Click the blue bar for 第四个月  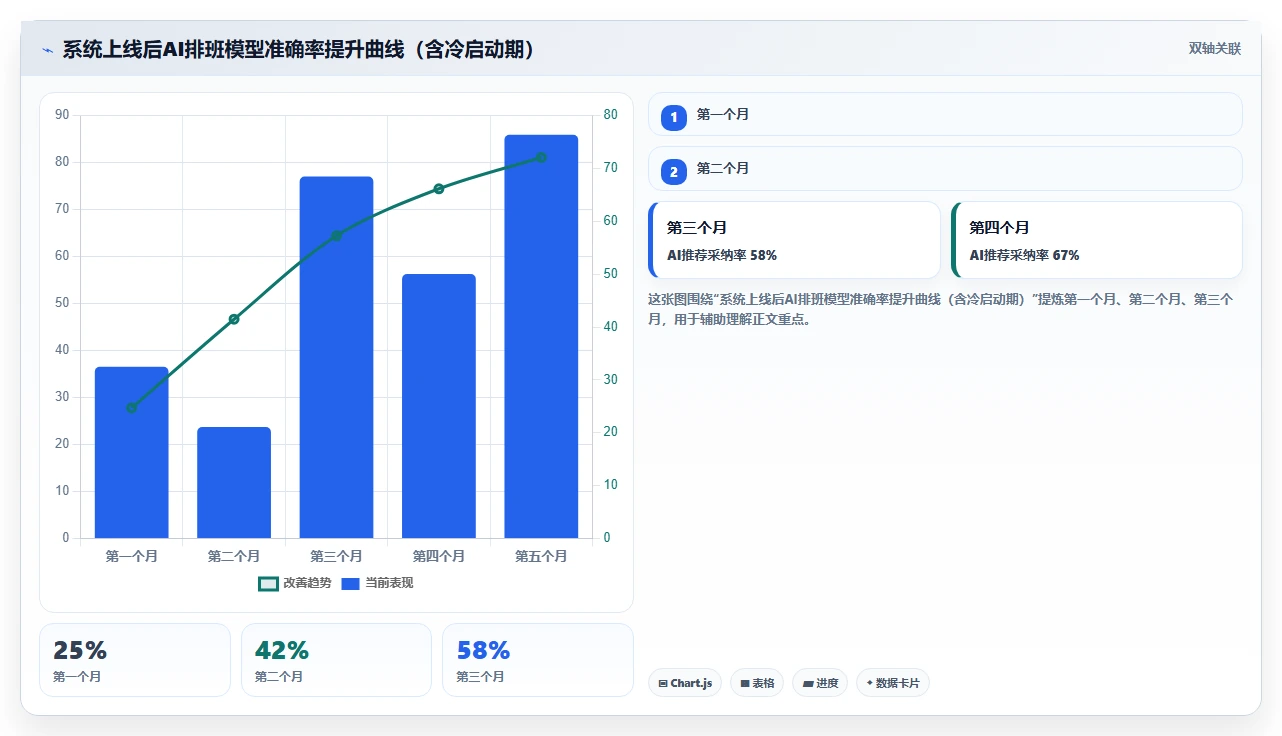click(439, 406)
